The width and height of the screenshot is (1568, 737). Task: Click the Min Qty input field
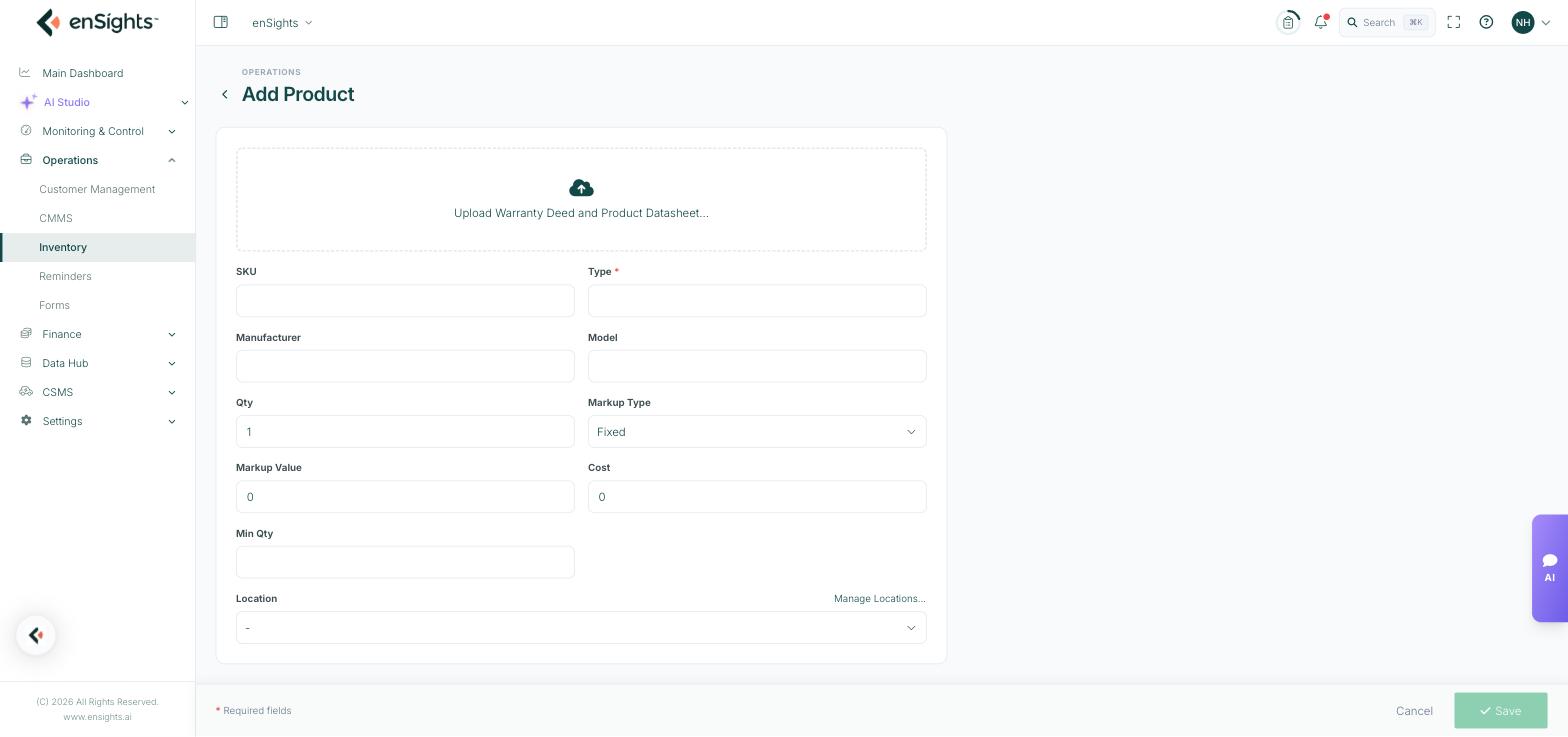click(x=405, y=562)
